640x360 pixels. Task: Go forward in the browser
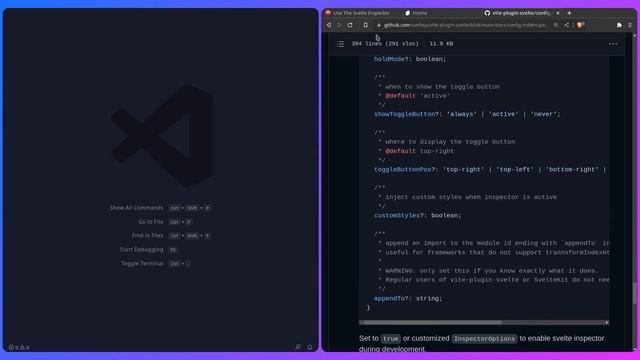tap(339, 25)
